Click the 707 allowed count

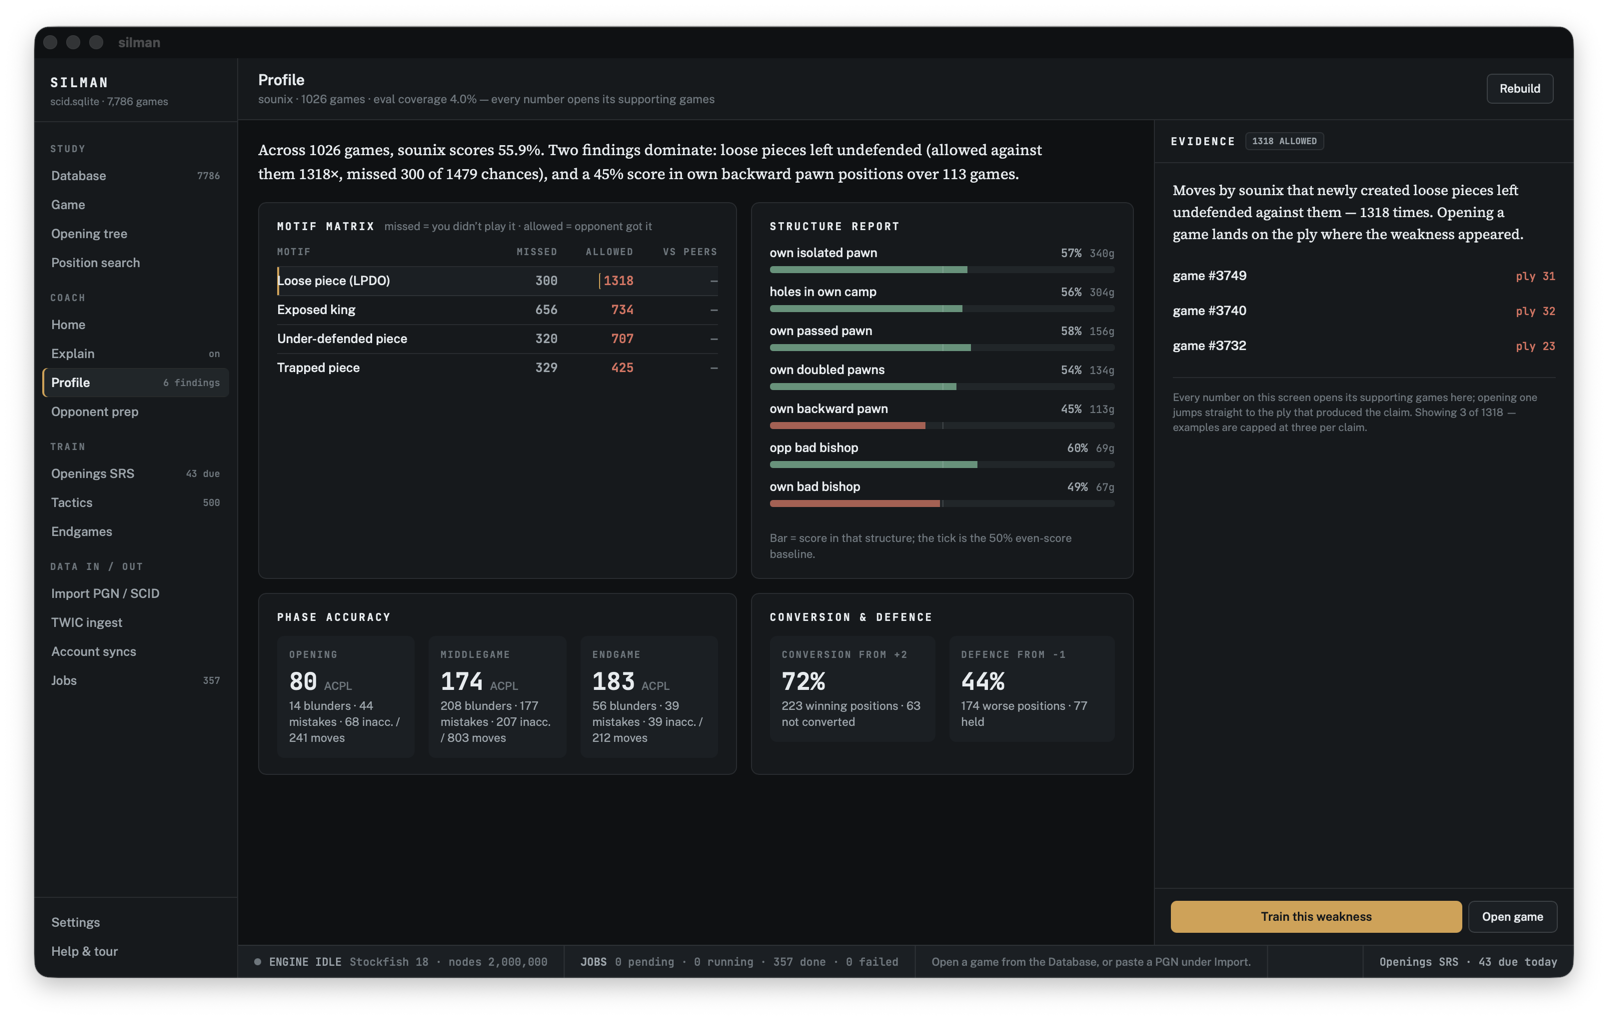pyautogui.click(x=622, y=339)
